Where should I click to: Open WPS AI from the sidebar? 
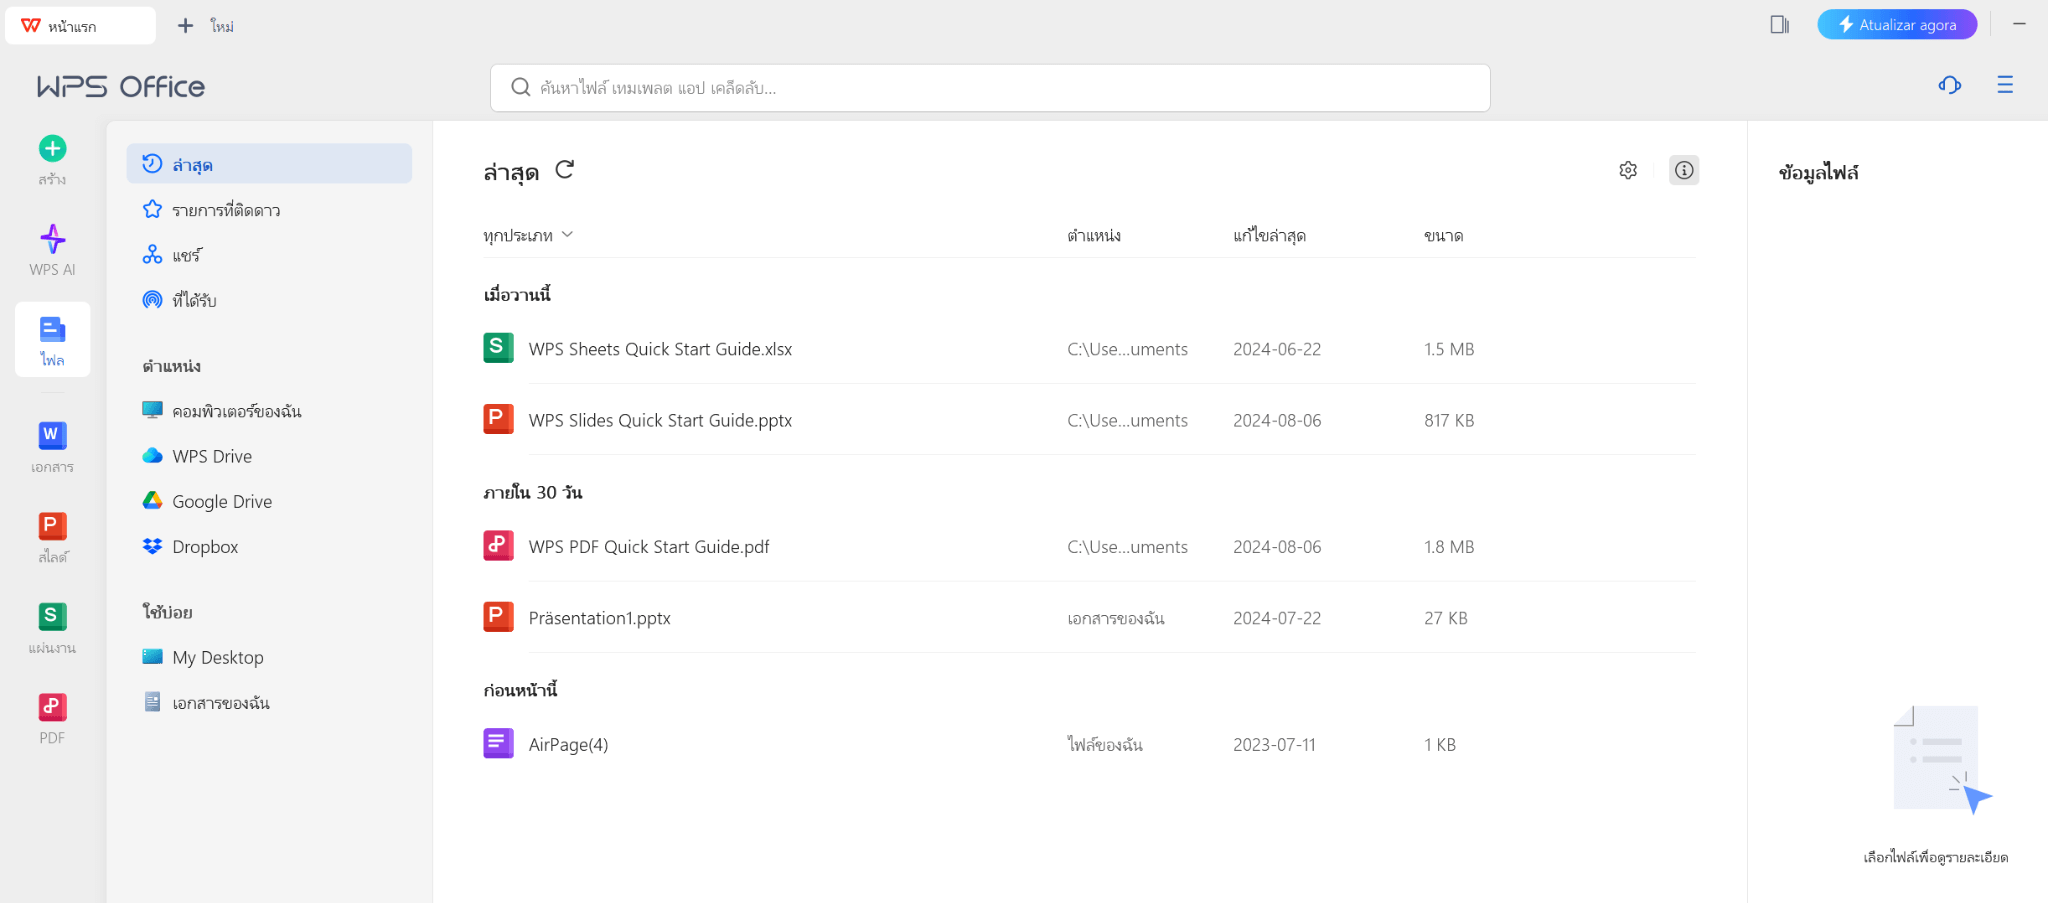click(52, 250)
